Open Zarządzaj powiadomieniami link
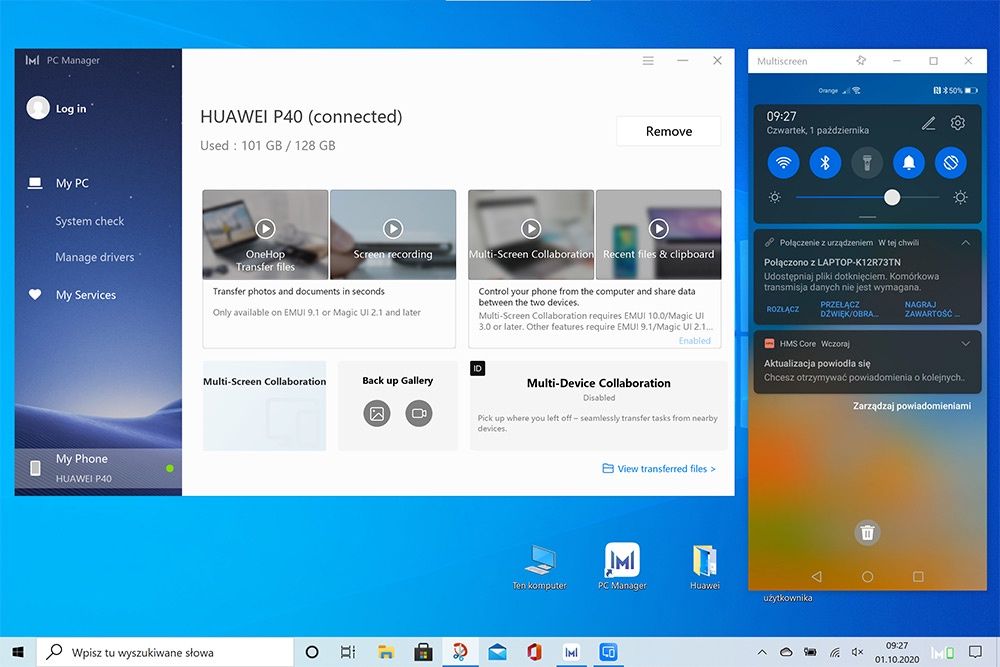The width and height of the screenshot is (1000, 667). (912, 406)
